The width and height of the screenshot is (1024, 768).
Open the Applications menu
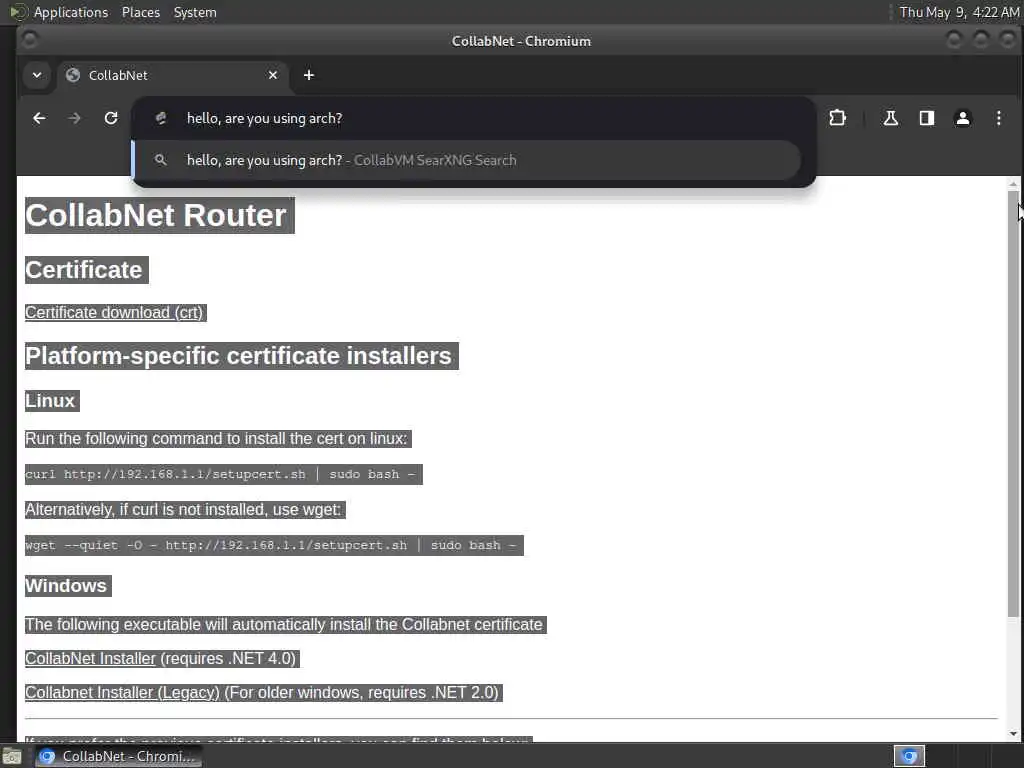click(x=71, y=12)
